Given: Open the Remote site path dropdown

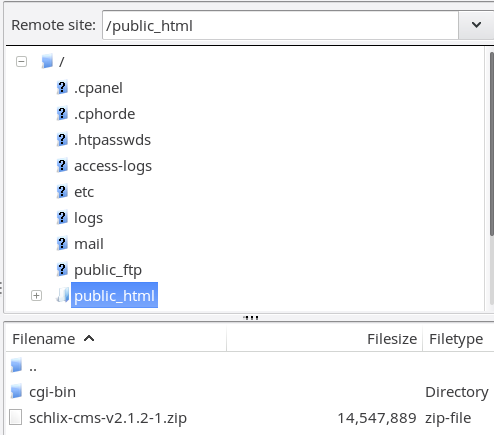Looking at the screenshot, I should coord(476,25).
